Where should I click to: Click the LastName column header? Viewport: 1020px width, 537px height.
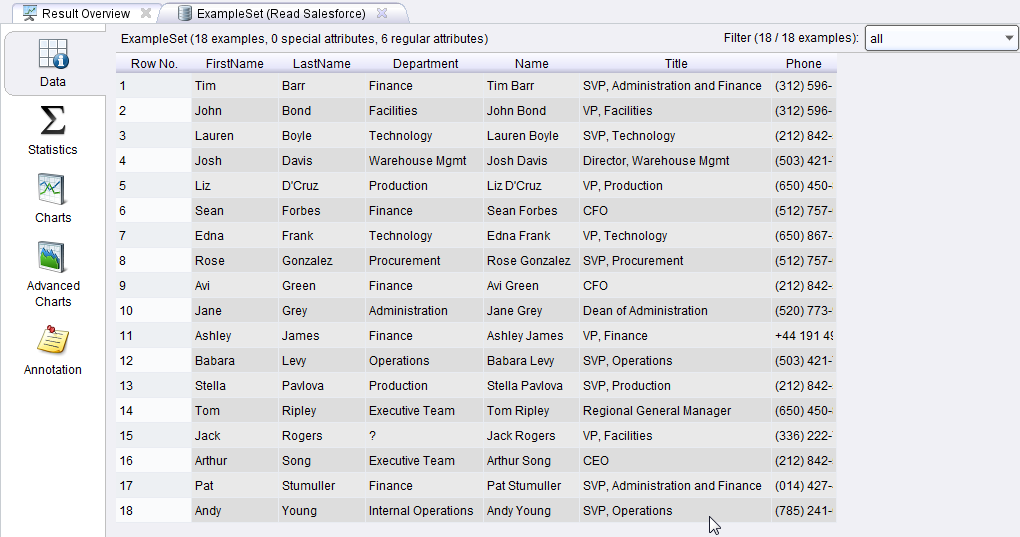tap(321, 64)
